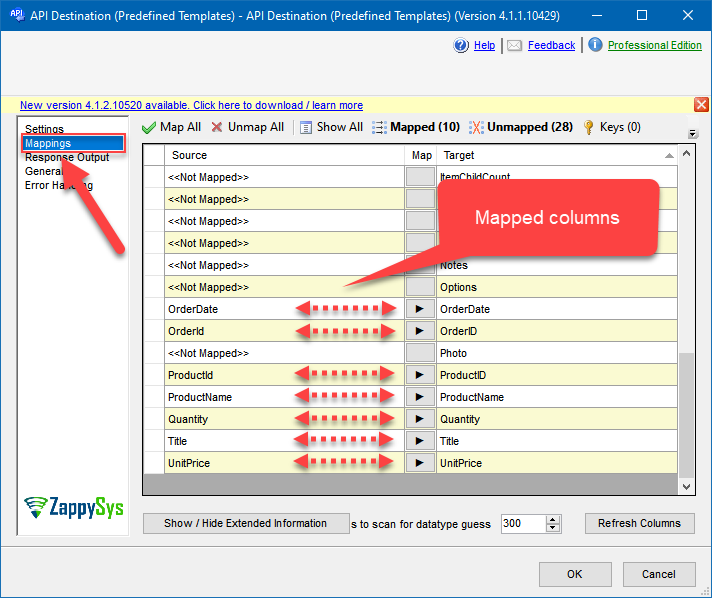
Task: Click Show All toolbar item
Action: pos(331,127)
